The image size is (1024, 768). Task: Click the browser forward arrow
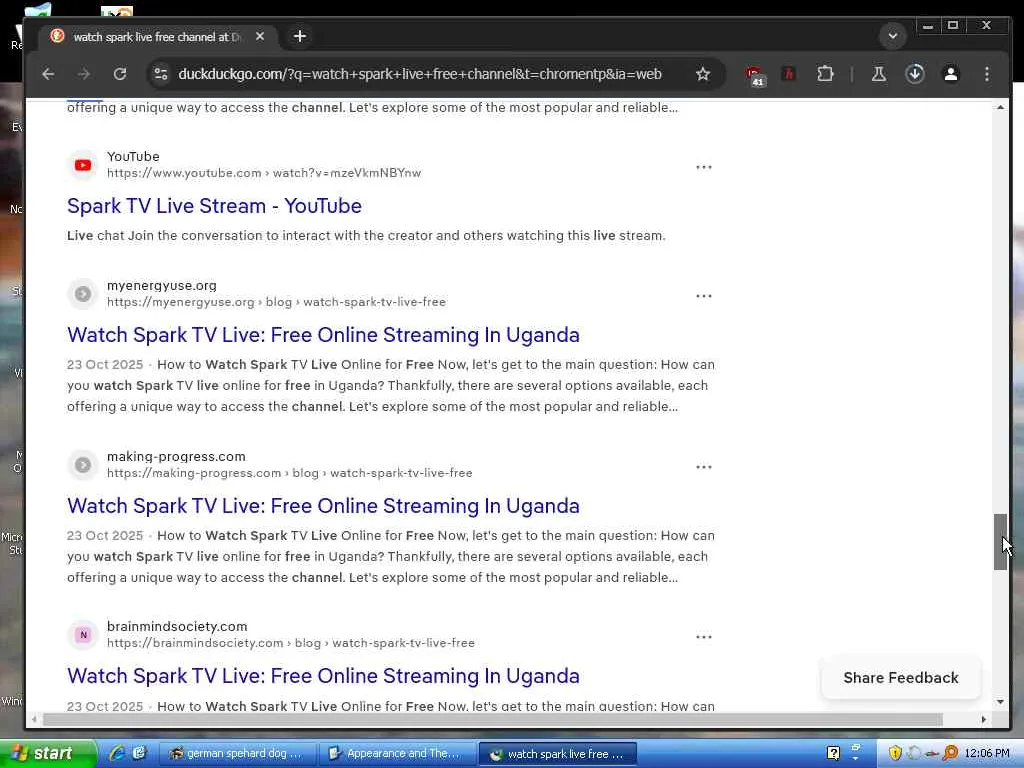click(84, 74)
